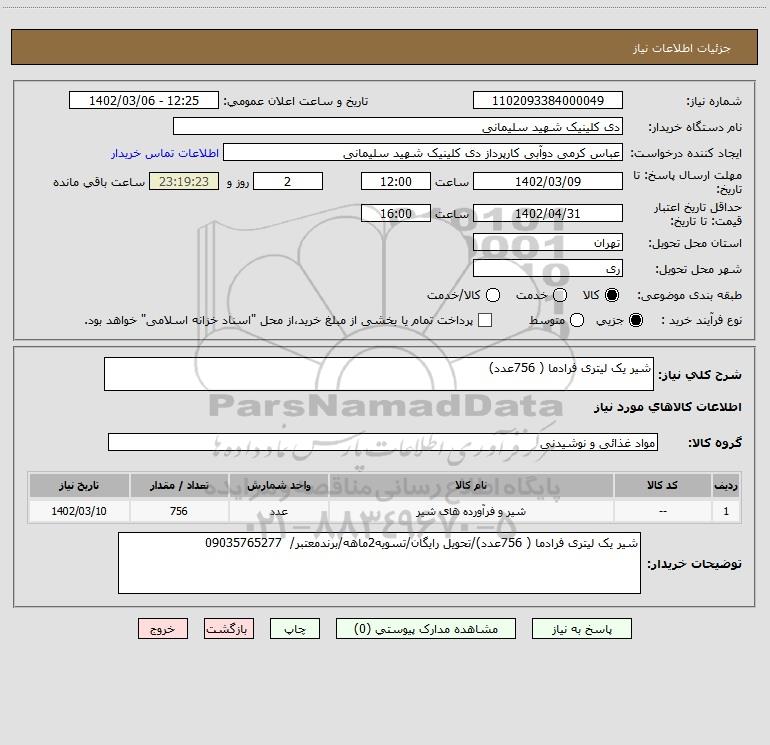
Task: Click the price validity date 1402/04/31
Action: tap(548, 213)
